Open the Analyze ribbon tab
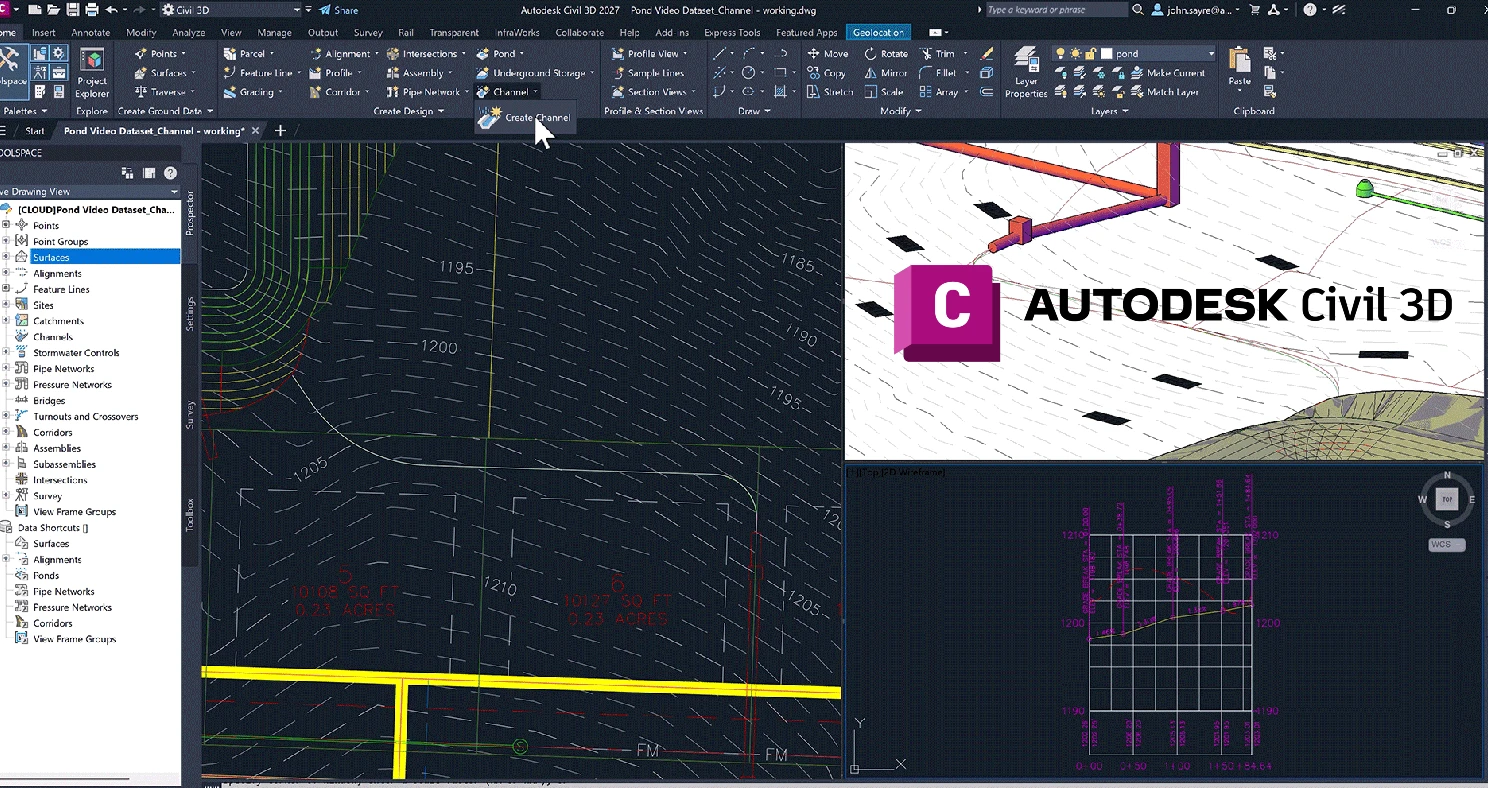 coord(188,33)
